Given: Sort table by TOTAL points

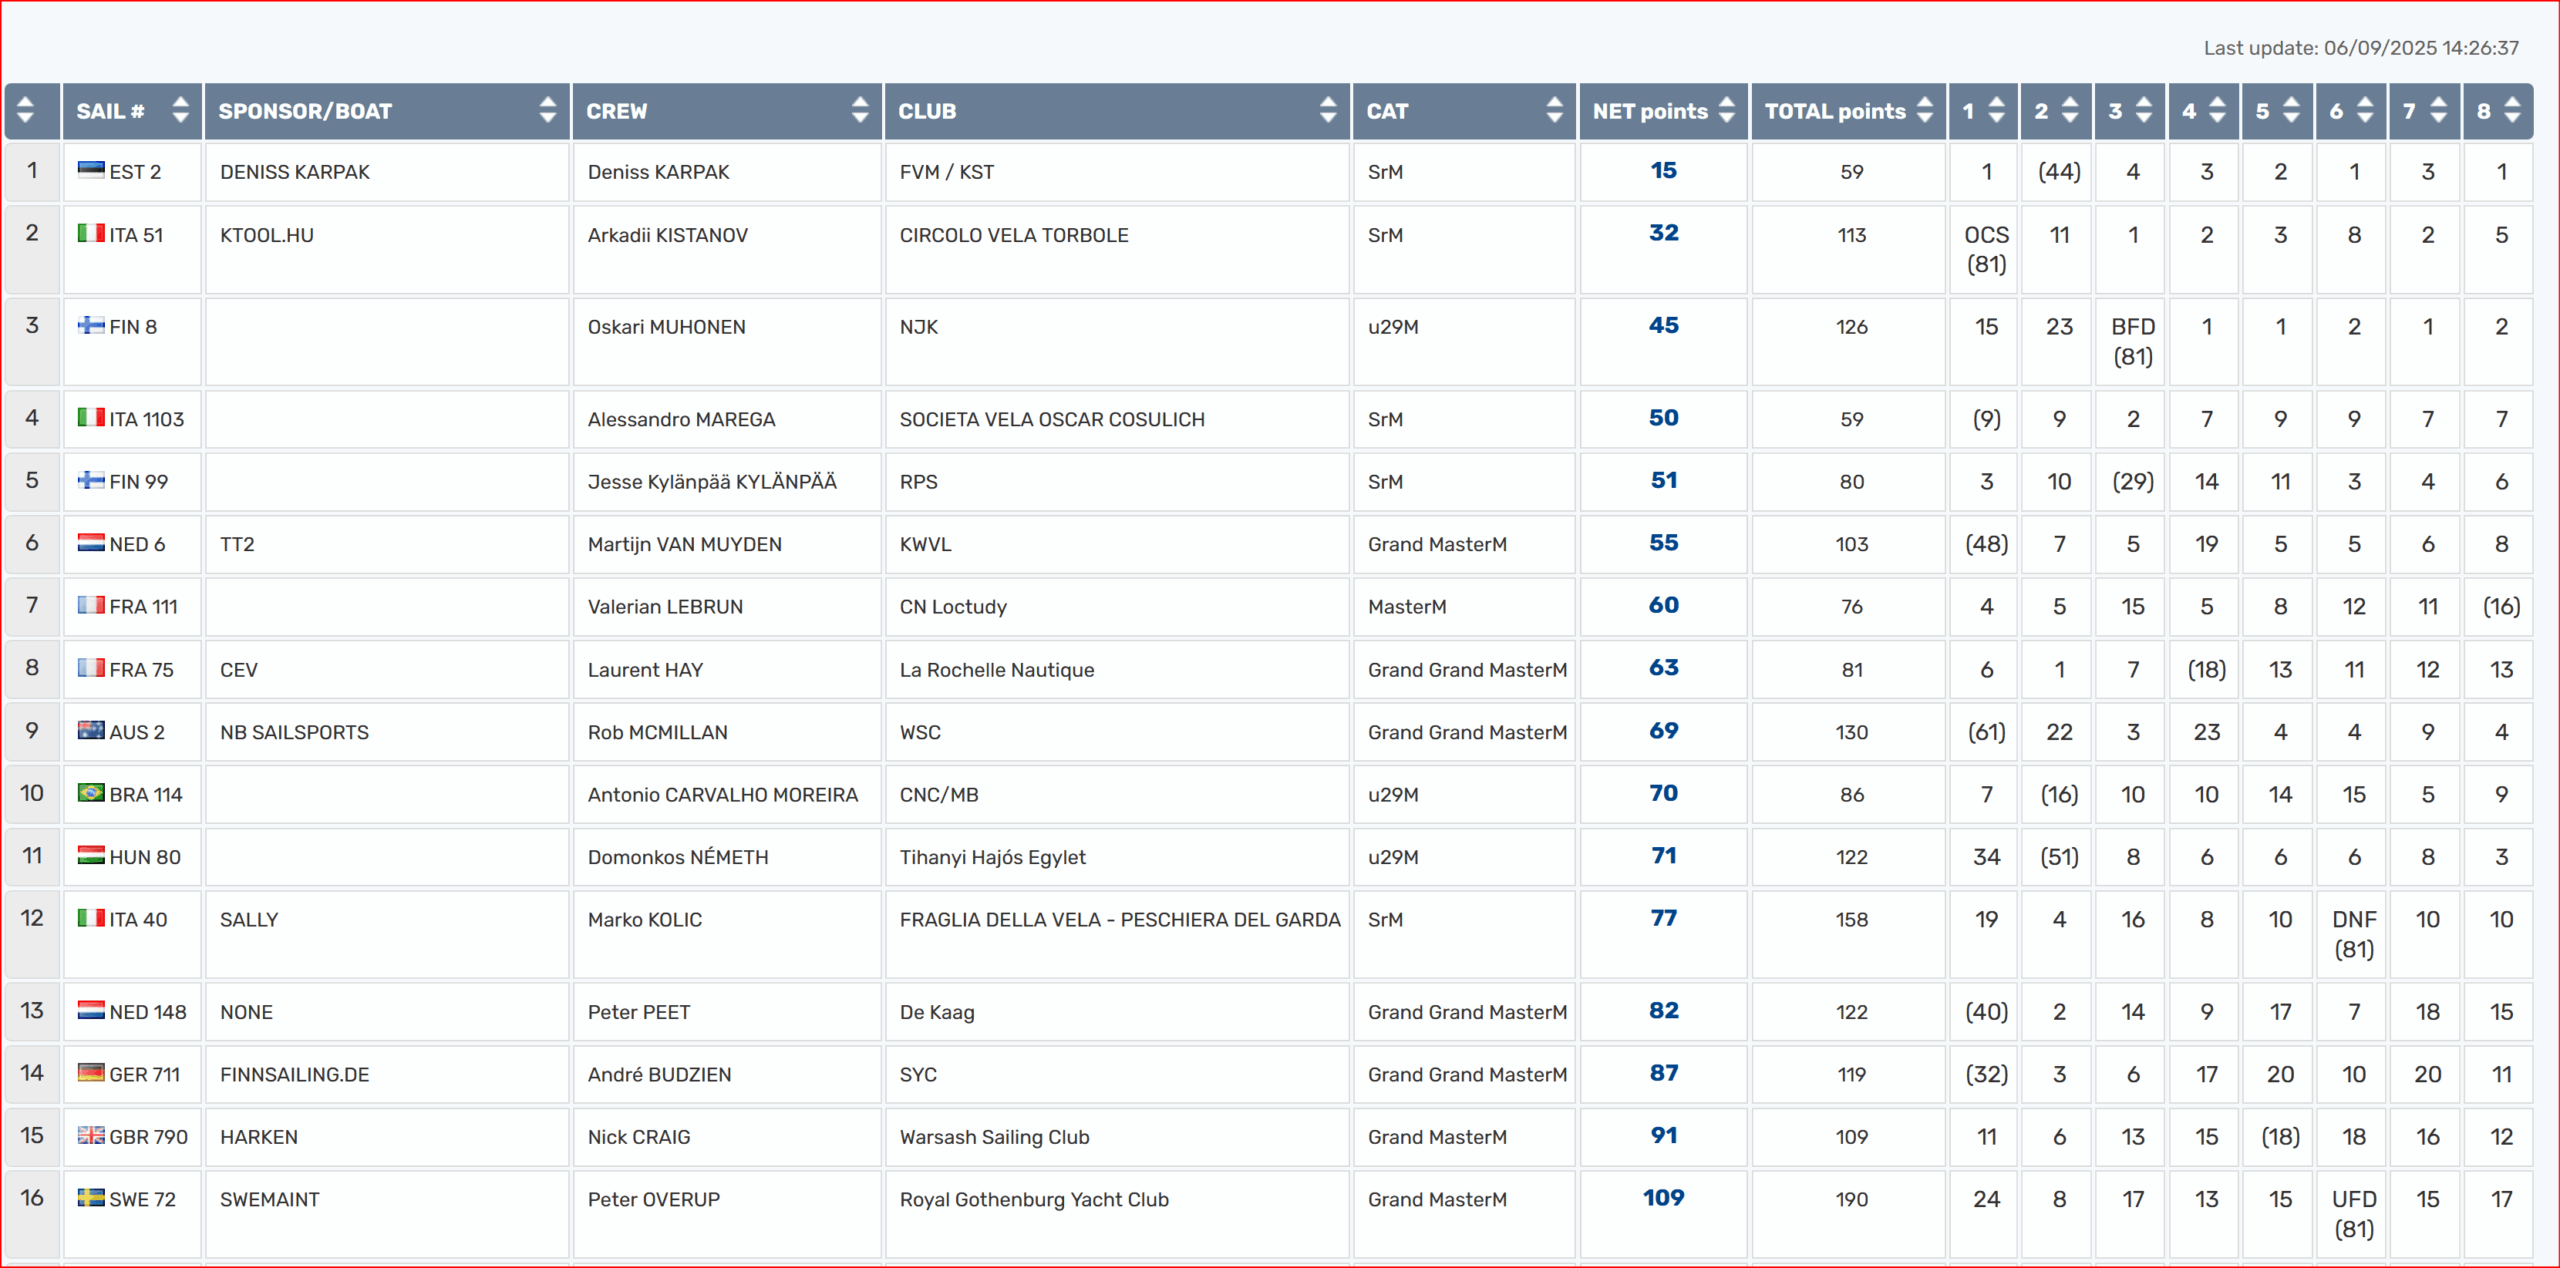Looking at the screenshot, I should pos(1925,111).
